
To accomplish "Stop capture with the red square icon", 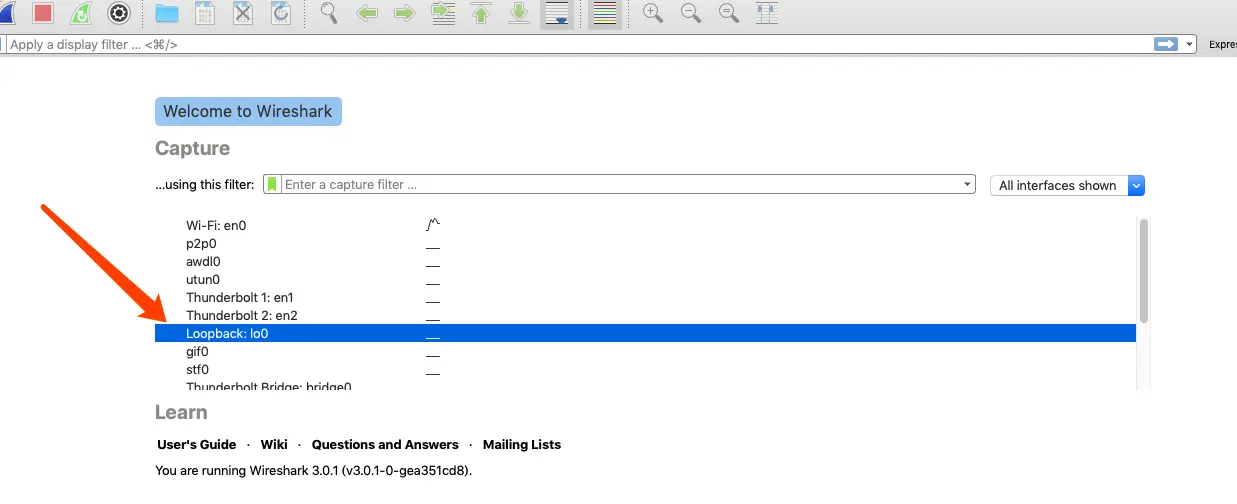I will pyautogui.click(x=43, y=13).
